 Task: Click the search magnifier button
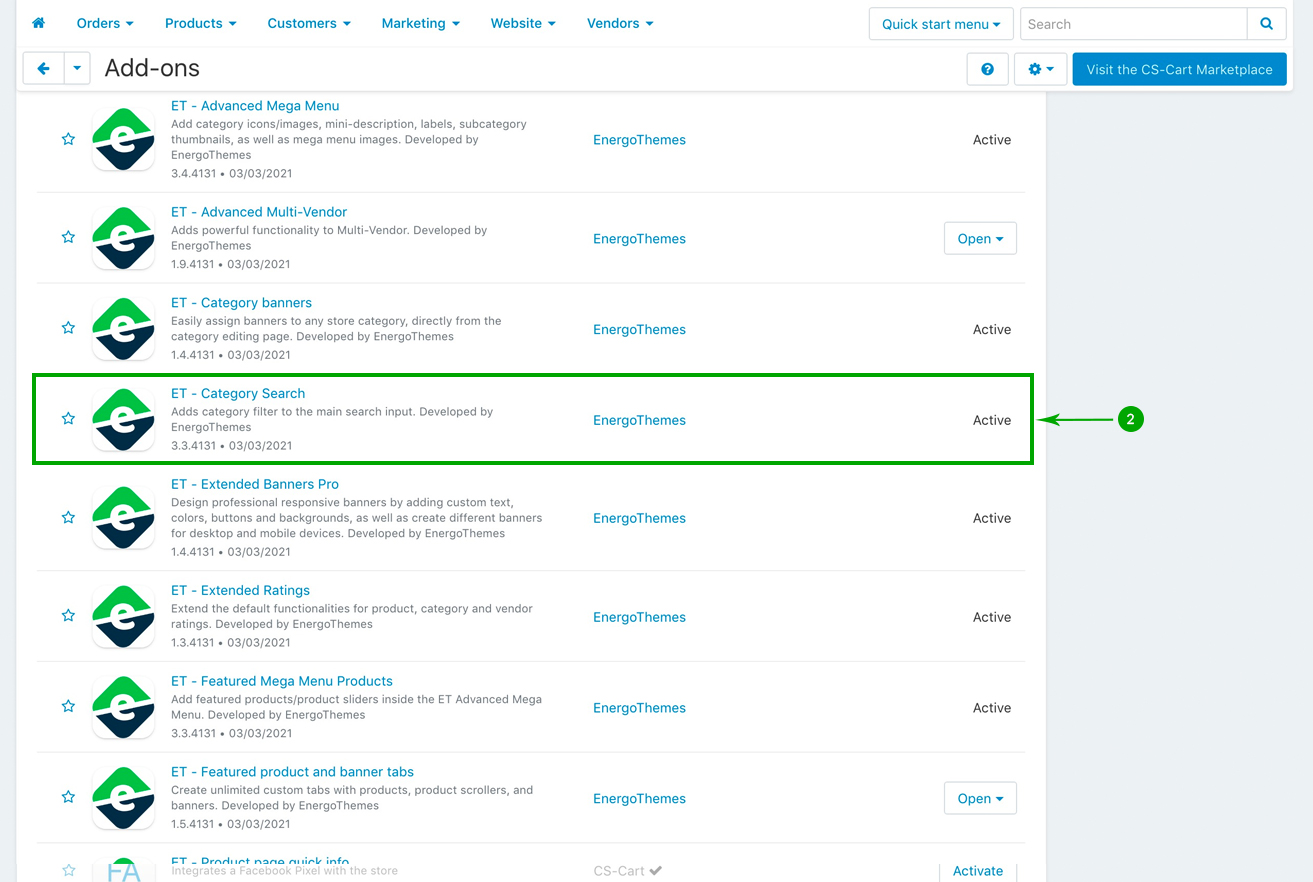(x=1266, y=24)
